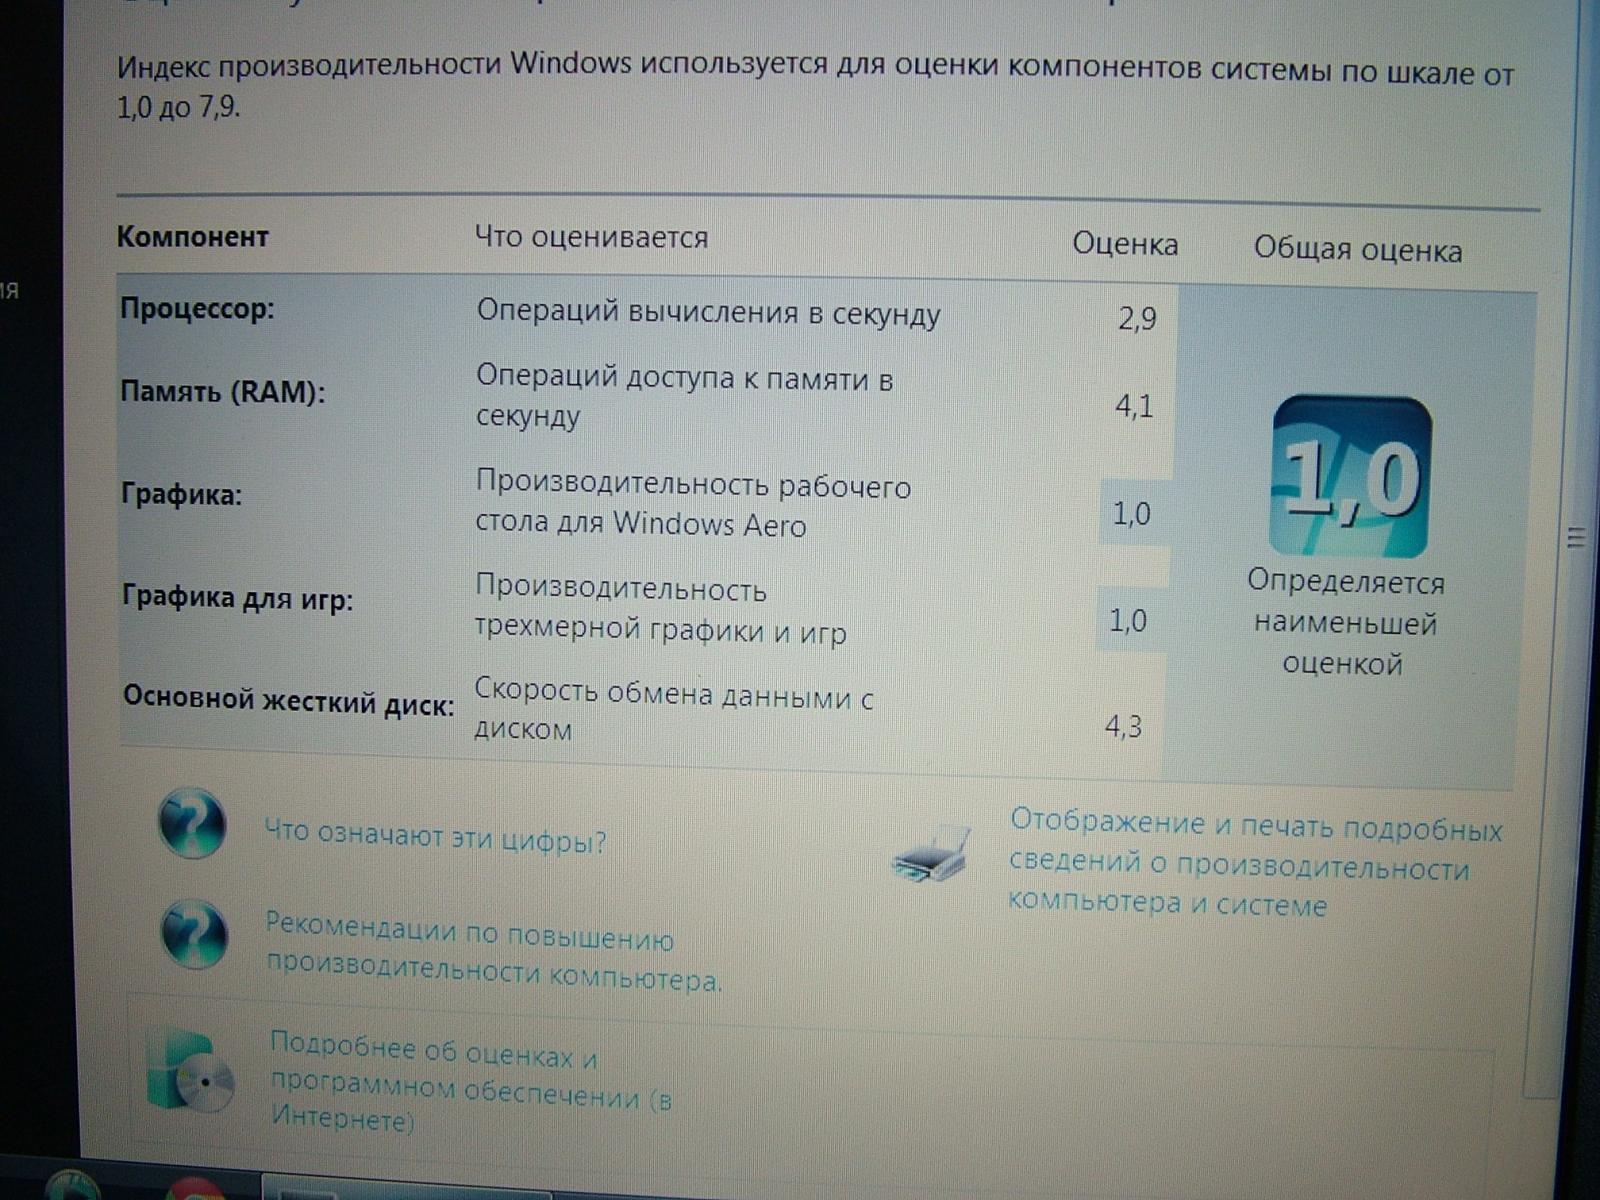The height and width of the screenshot is (1200, 1600).
Task: Click the vertical scrollbar thumb at the right edge
Action: [x=1576, y=538]
